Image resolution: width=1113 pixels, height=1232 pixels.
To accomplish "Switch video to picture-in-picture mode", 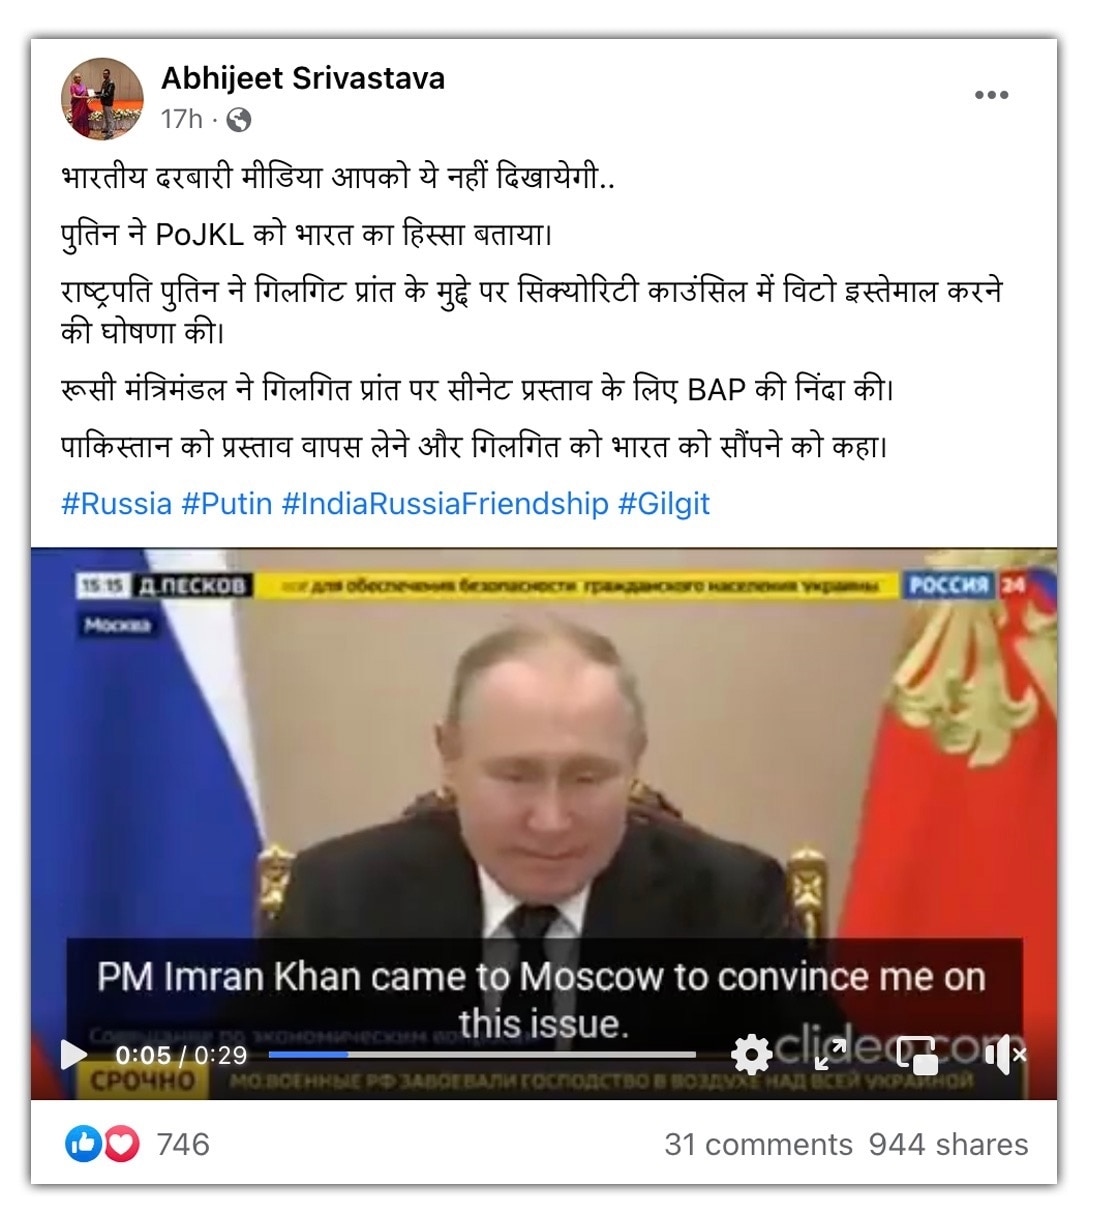I will click(917, 1054).
